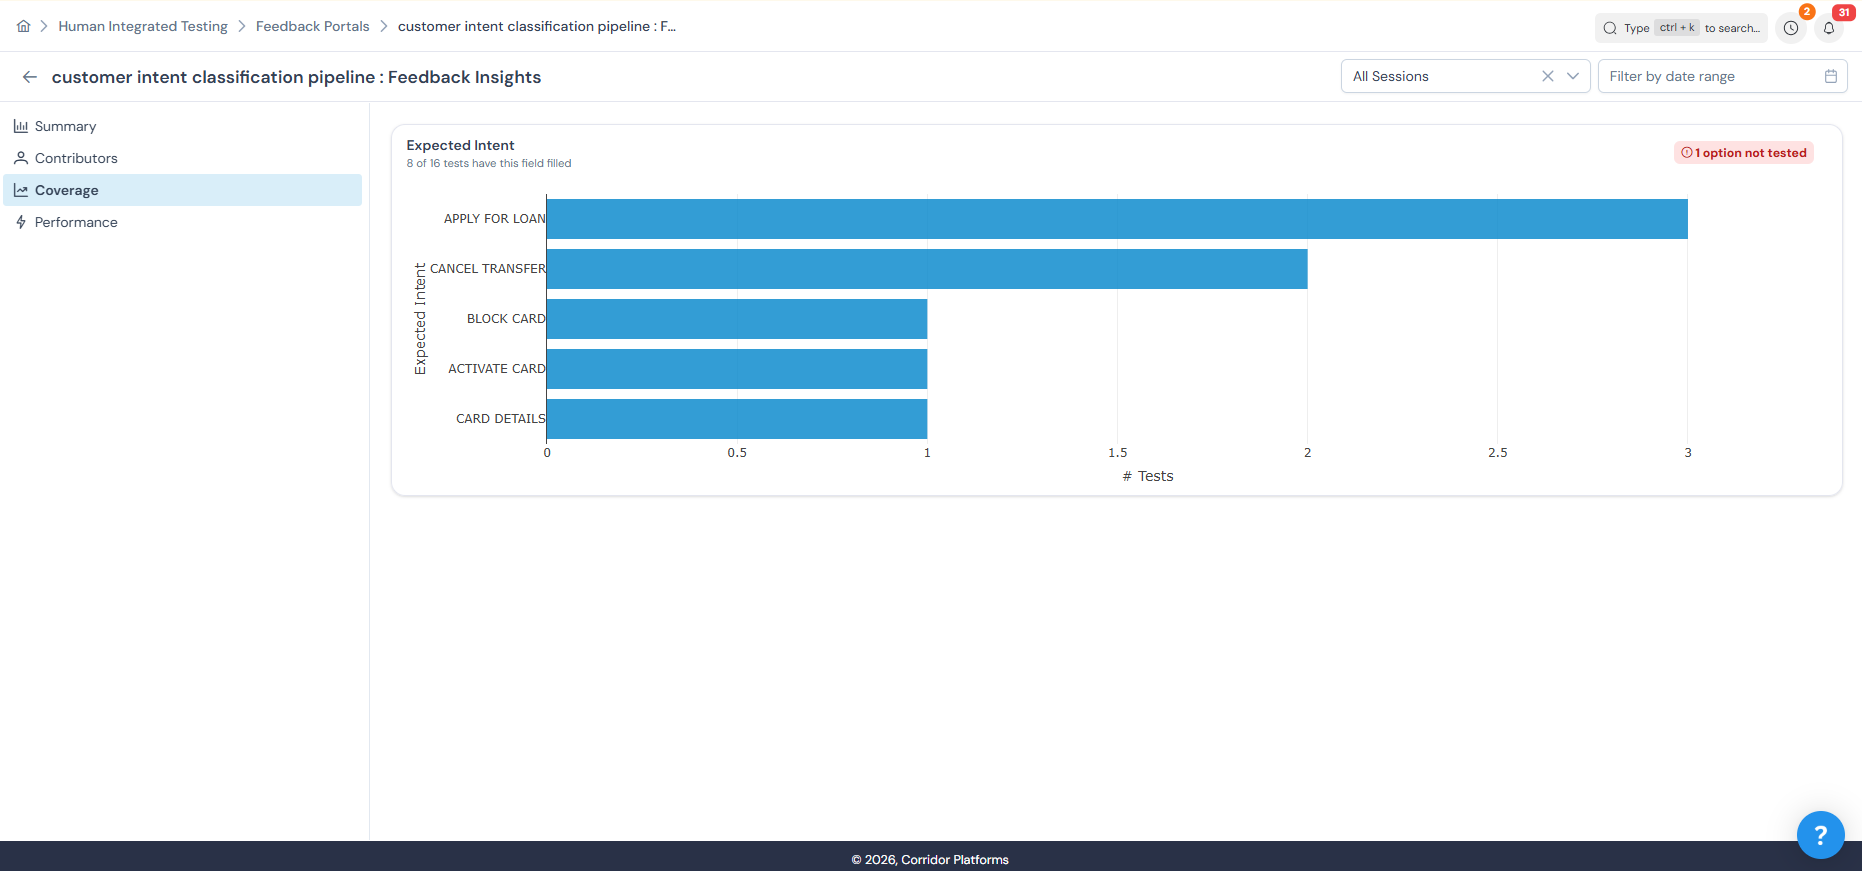Switch to the Contributors section
The image size is (1862, 871).
click(x=76, y=158)
